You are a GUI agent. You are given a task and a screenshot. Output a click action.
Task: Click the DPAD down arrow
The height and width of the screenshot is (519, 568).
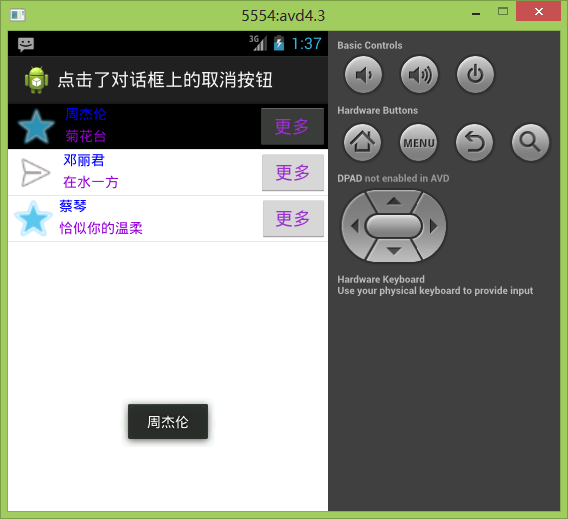[394, 251]
